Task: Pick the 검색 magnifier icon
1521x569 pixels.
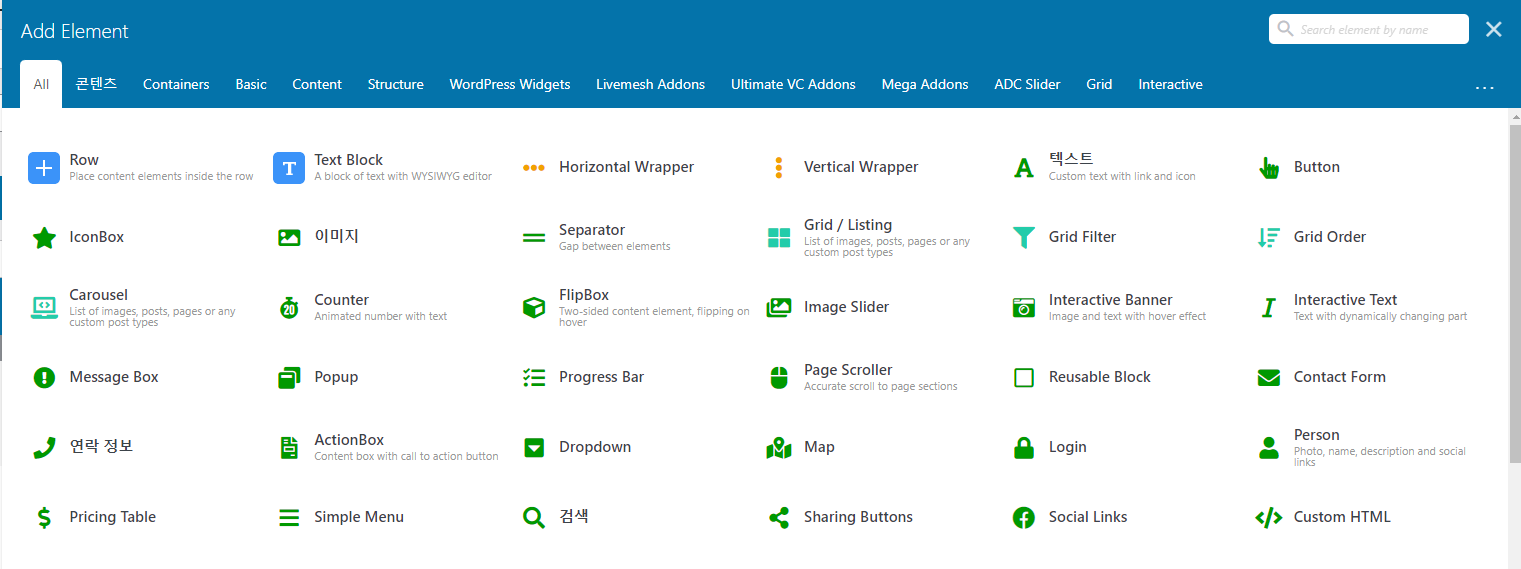Action: click(534, 518)
